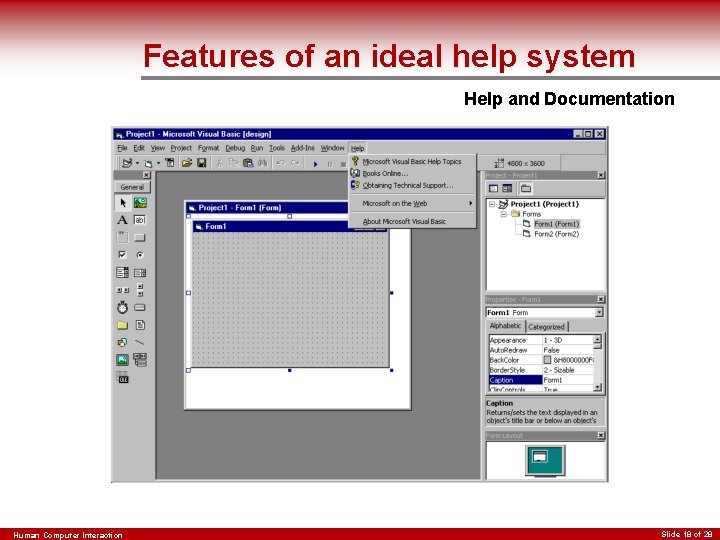Viewport: 720px width, 540px height.
Task: Select the PictureBox control in the toolbox
Action: coord(140,202)
